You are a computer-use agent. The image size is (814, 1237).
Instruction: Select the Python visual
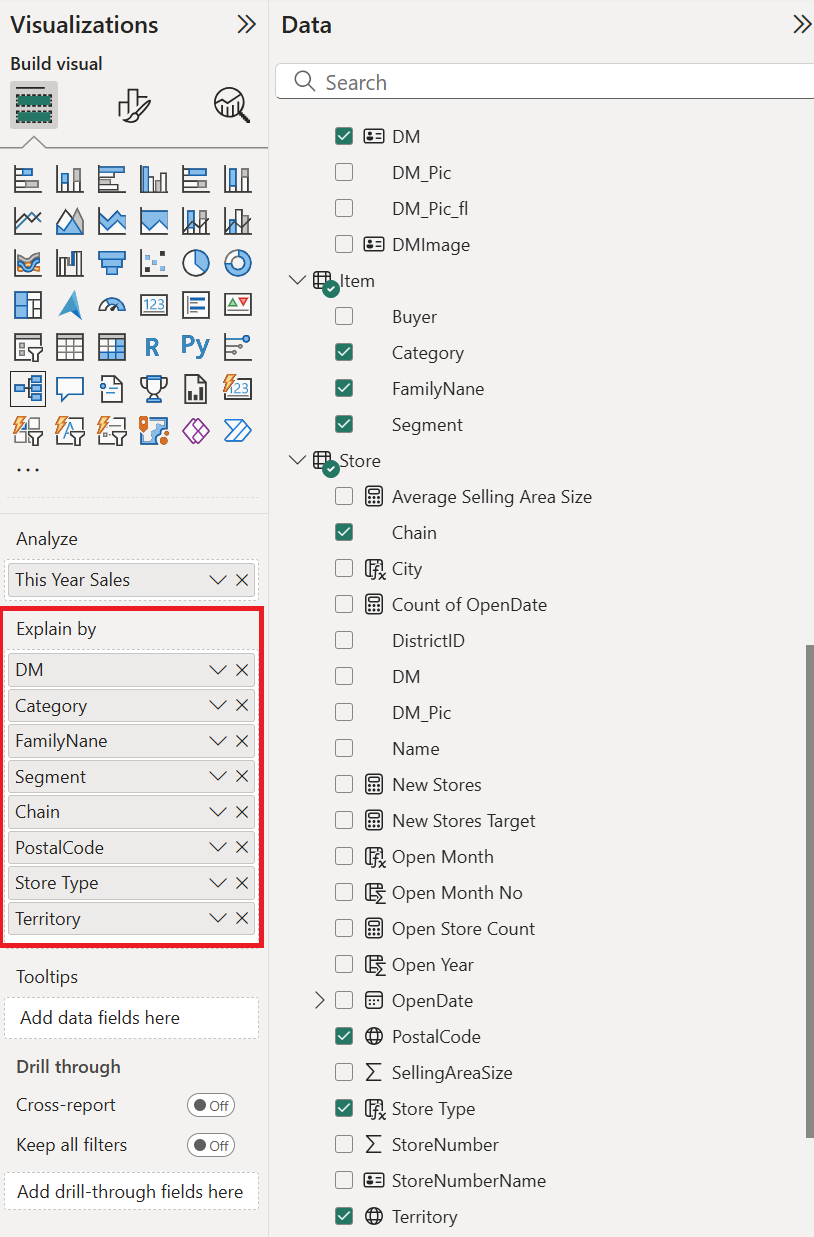(x=195, y=347)
